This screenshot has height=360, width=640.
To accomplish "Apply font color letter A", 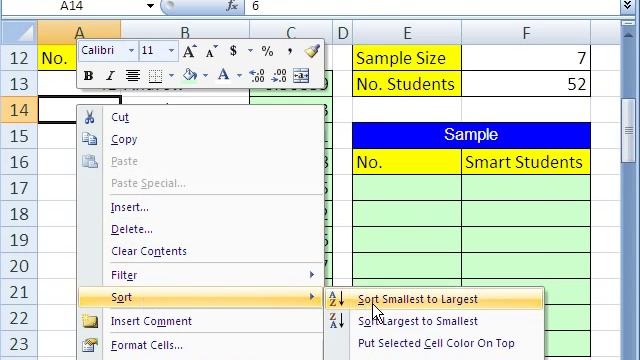I will tap(223, 75).
